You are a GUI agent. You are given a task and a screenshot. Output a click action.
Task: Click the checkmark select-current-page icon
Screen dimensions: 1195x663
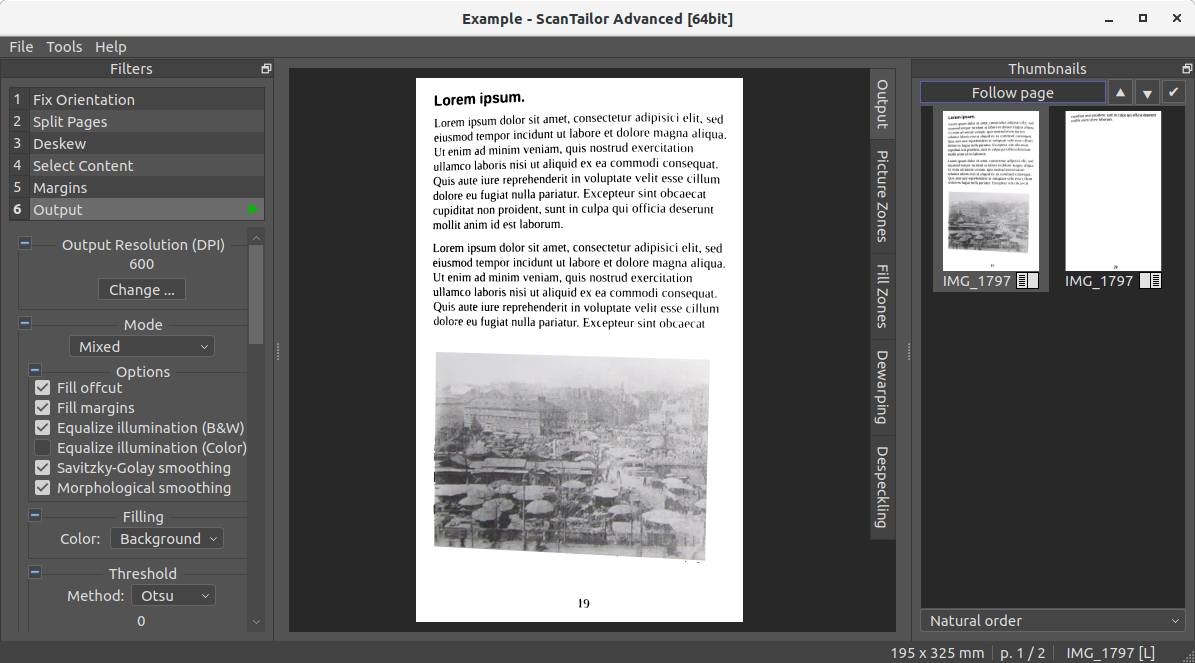pyautogui.click(x=1174, y=93)
